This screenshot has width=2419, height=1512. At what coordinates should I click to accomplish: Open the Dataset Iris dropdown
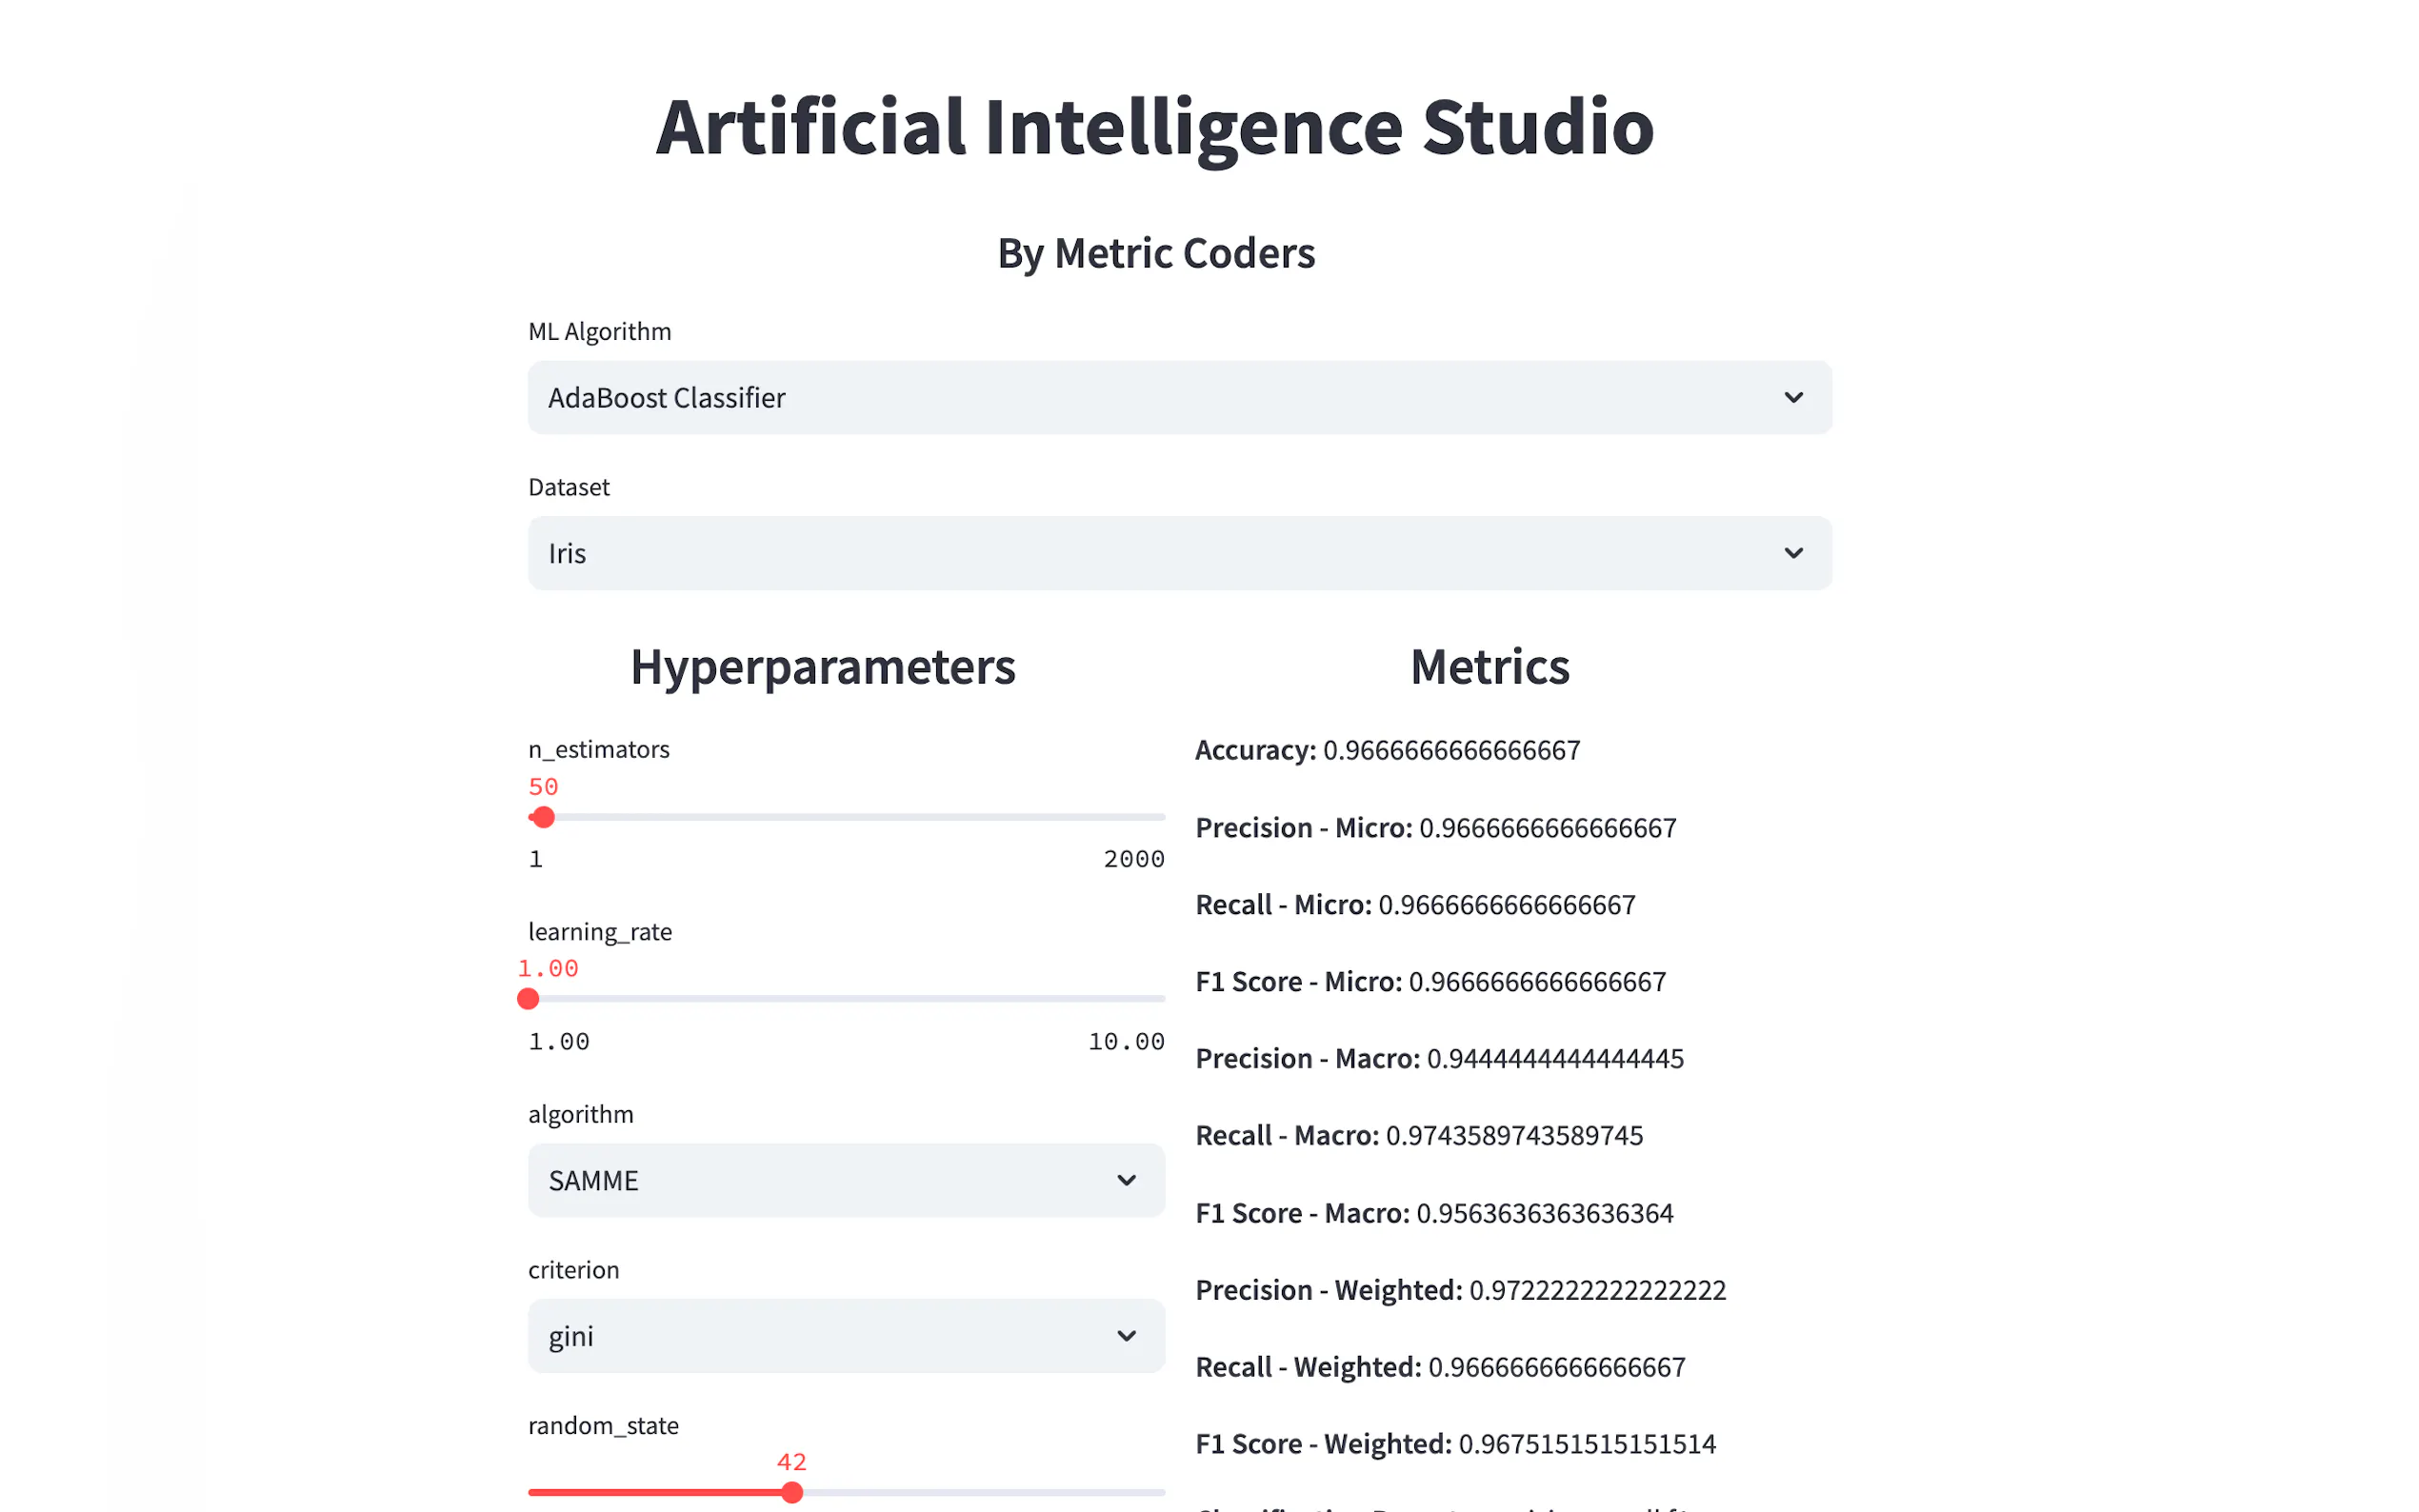[1100, 553]
